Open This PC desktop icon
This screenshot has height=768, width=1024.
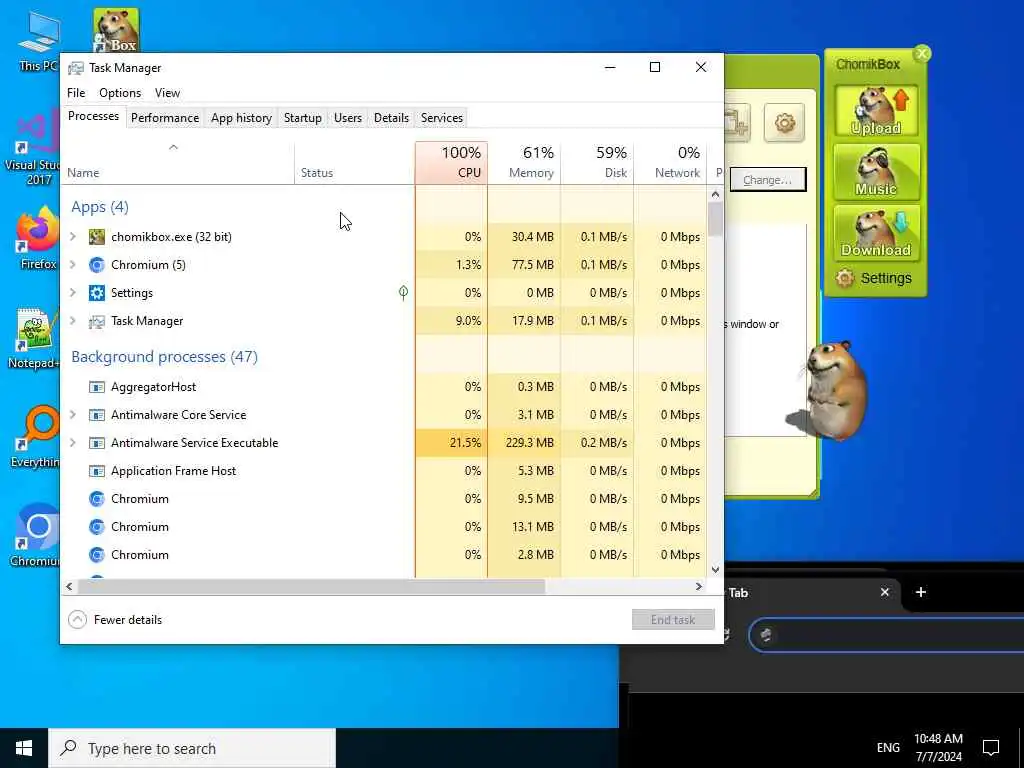[38, 42]
